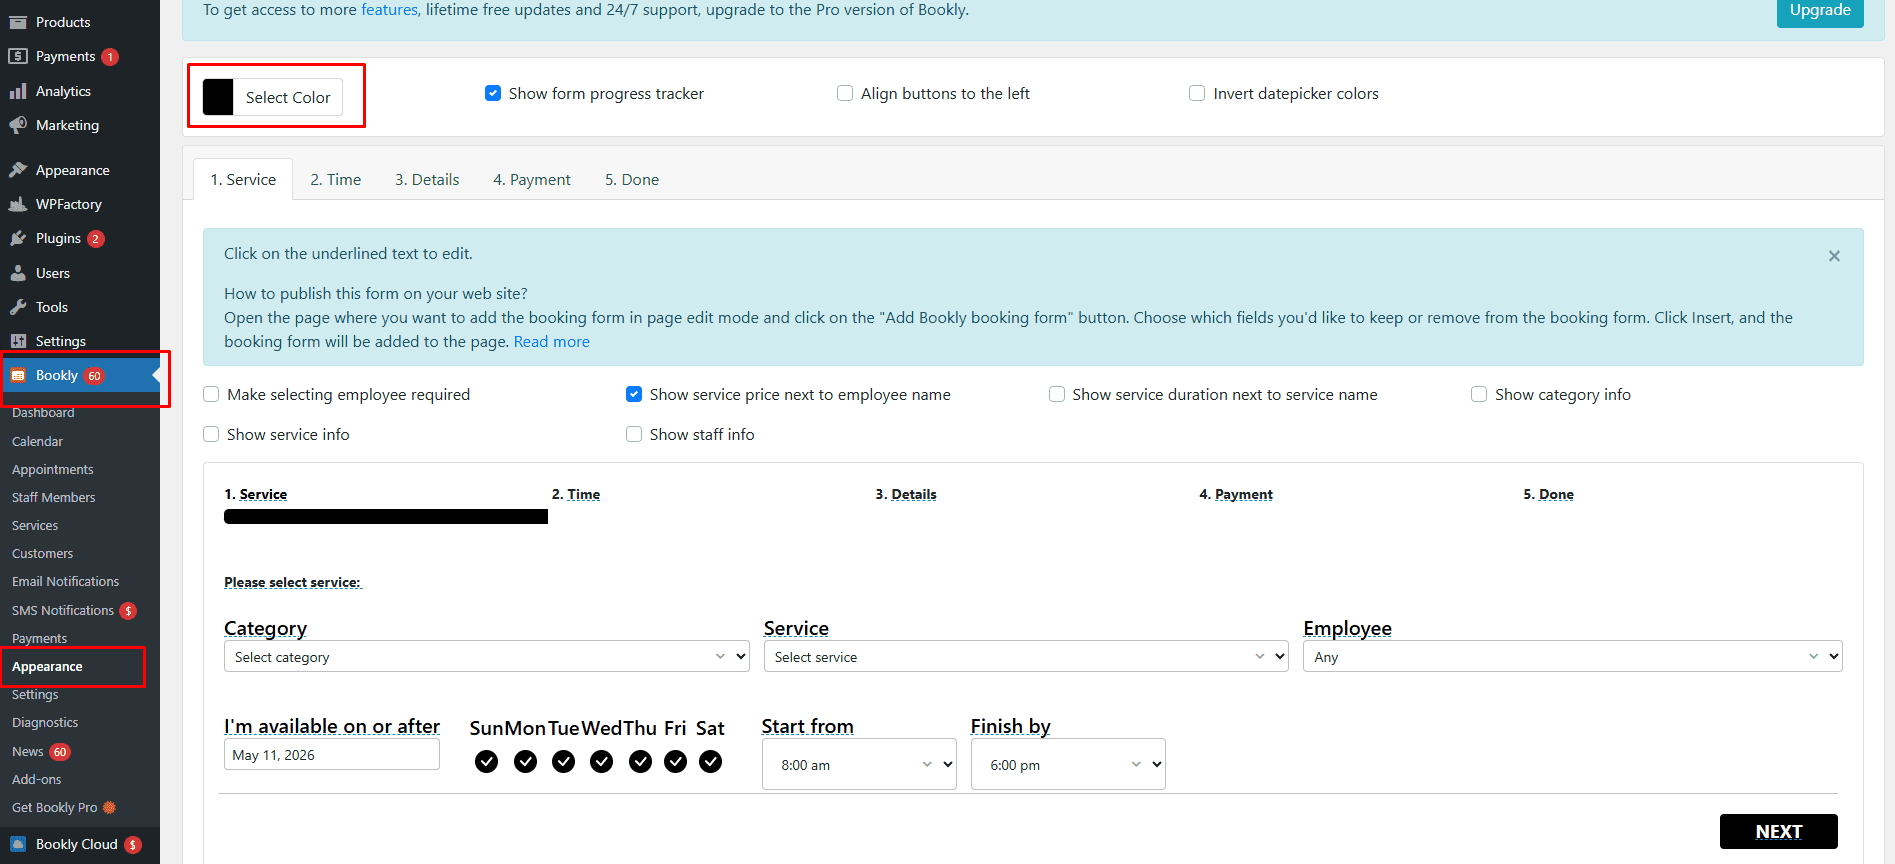Check the Show staff info option

(x=634, y=434)
